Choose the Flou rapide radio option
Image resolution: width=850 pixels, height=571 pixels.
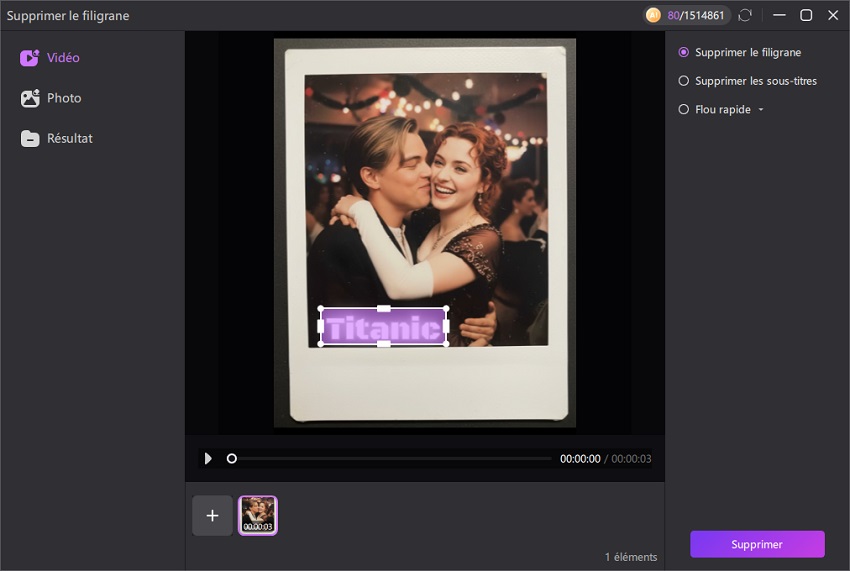[684, 110]
